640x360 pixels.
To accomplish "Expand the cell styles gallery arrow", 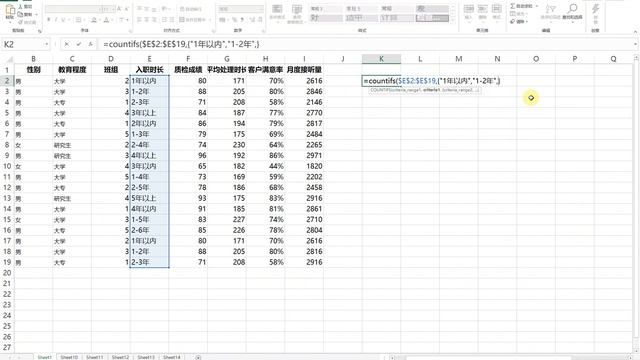I will (453, 20).
